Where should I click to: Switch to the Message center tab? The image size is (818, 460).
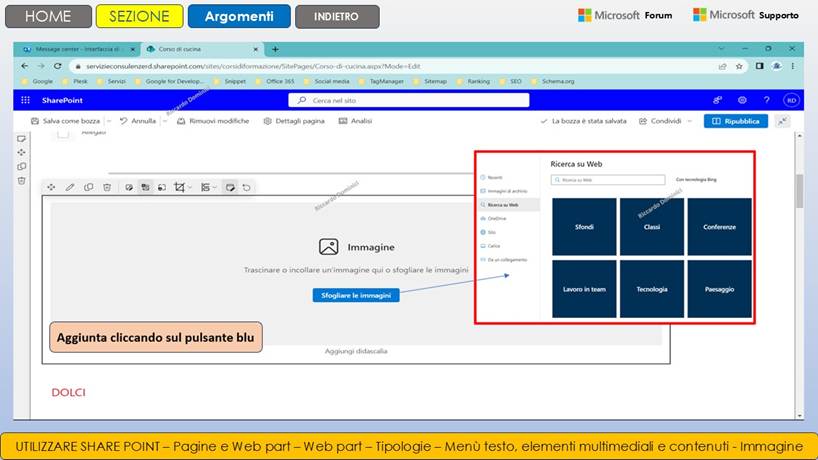pos(77,49)
